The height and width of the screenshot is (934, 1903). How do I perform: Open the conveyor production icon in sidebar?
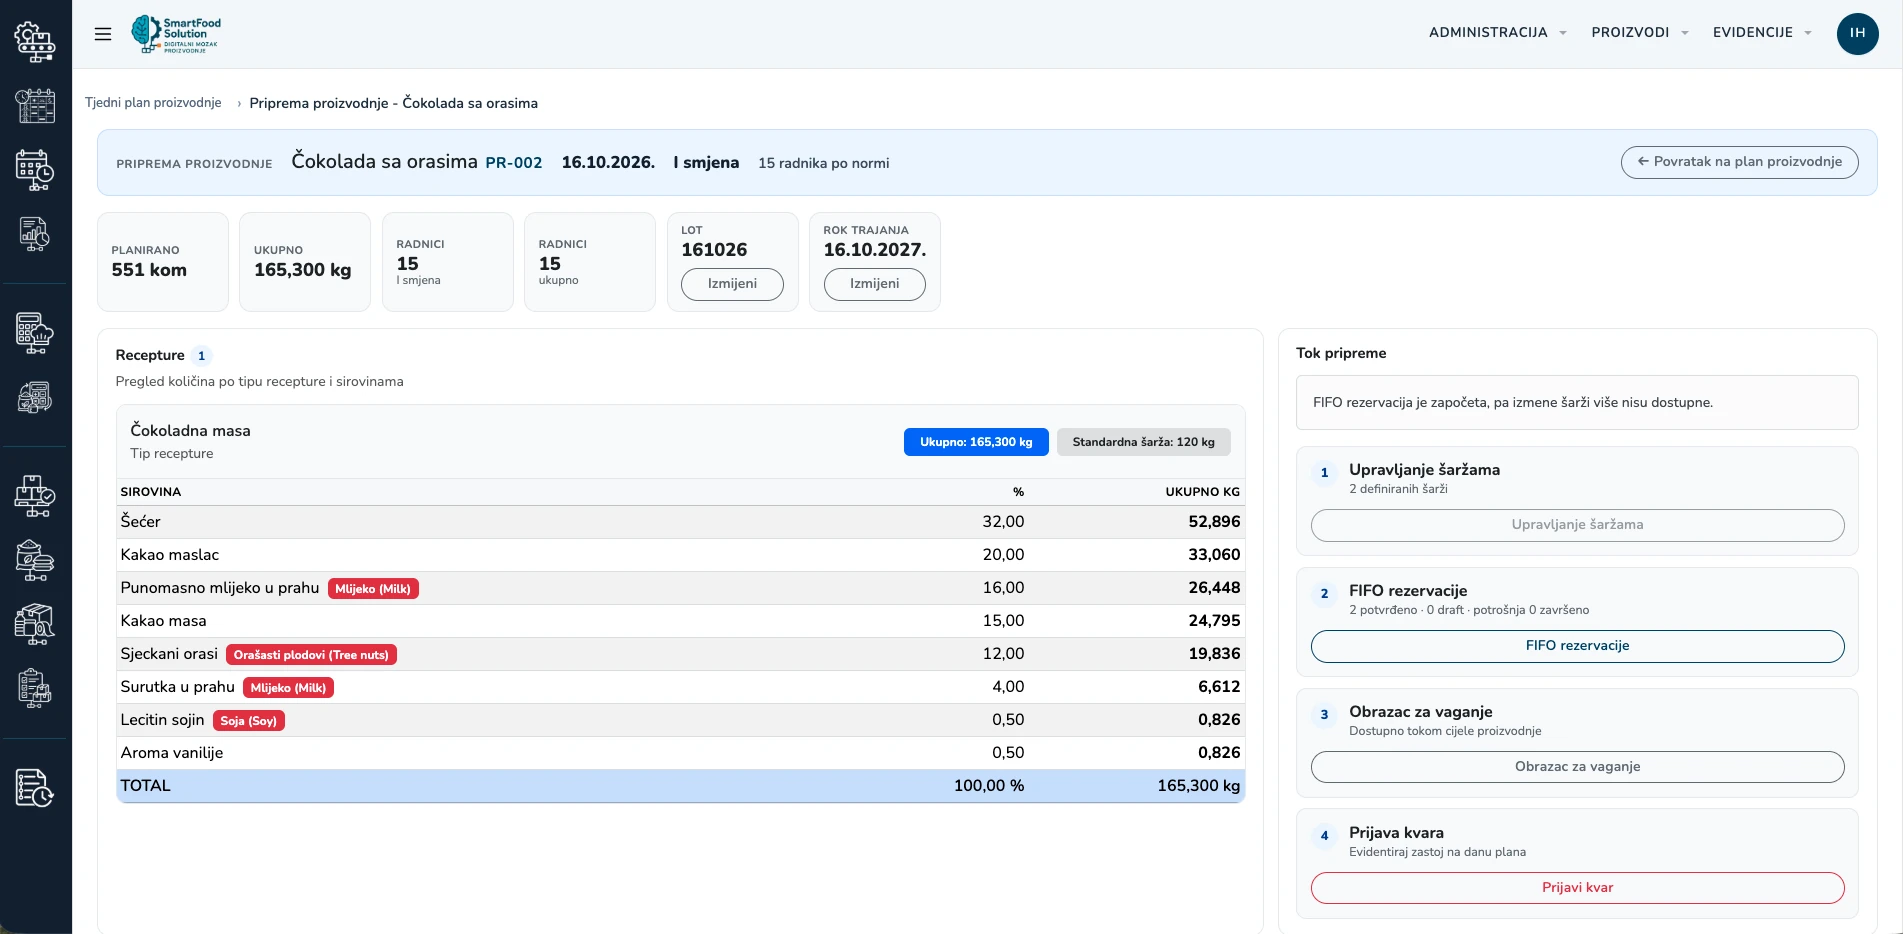click(x=35, y=41)
